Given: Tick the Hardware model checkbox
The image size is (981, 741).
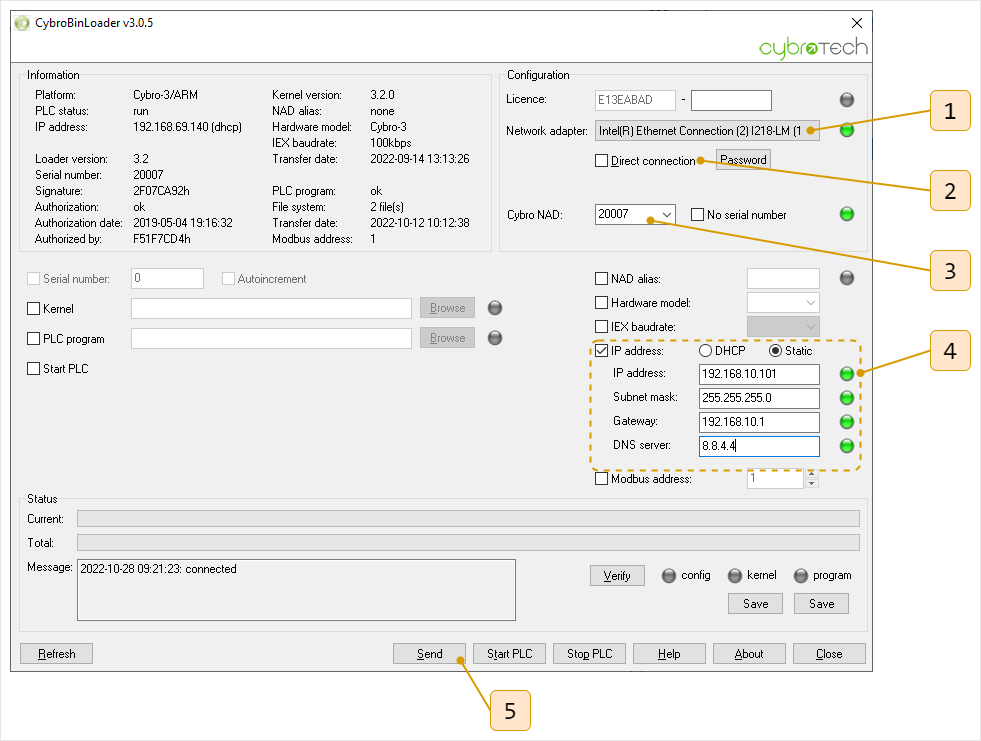Looking at the screenshot, I should point(601,303).
